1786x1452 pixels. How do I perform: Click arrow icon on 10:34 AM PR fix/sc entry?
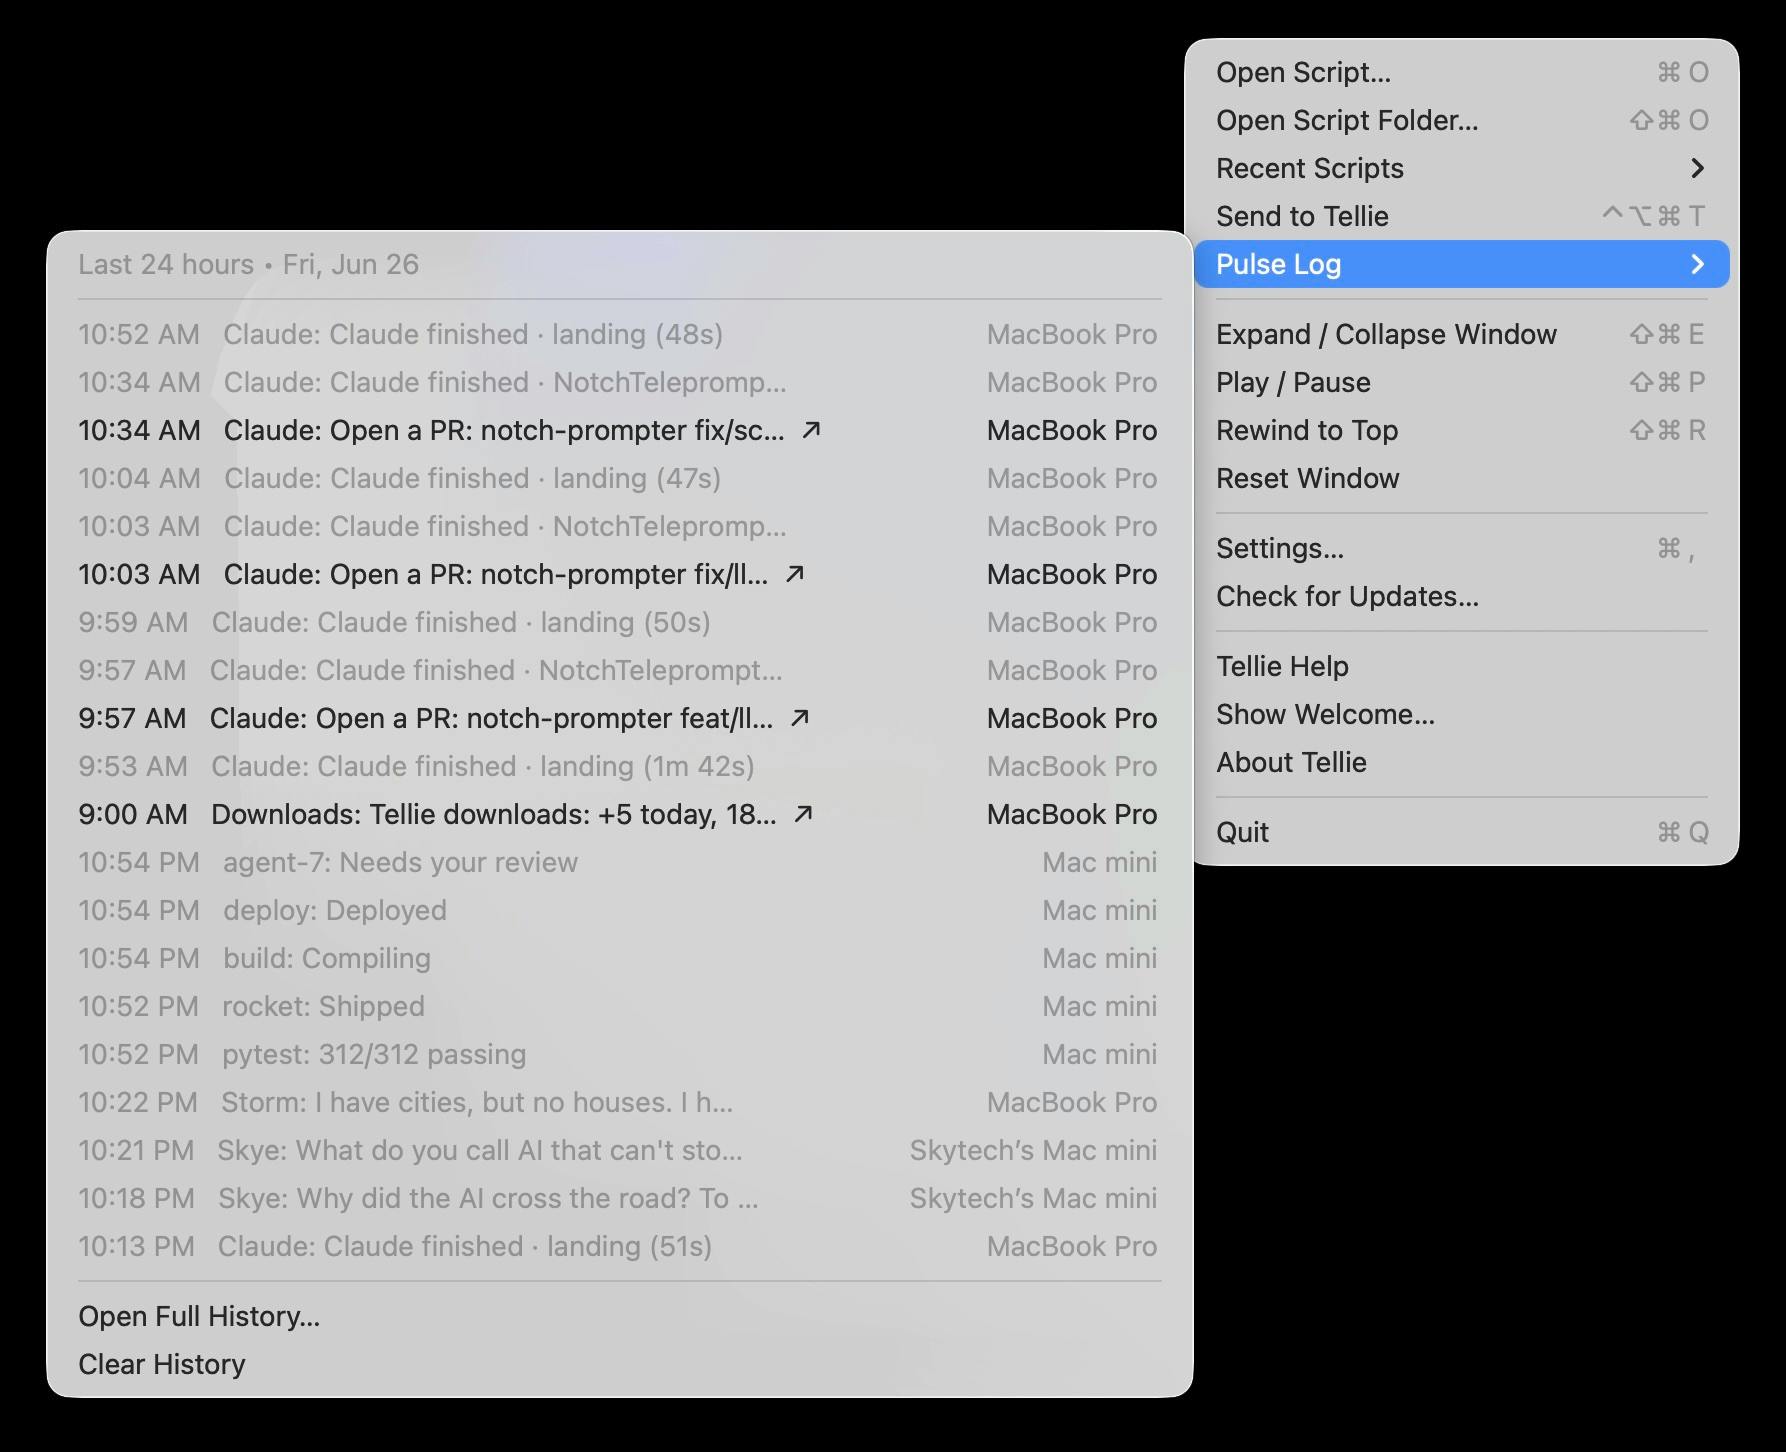coord(812,430)
